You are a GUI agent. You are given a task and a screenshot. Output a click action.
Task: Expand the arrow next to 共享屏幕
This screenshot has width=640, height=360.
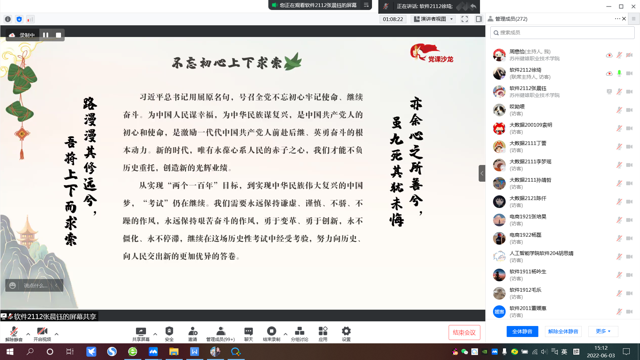[155, 334]
